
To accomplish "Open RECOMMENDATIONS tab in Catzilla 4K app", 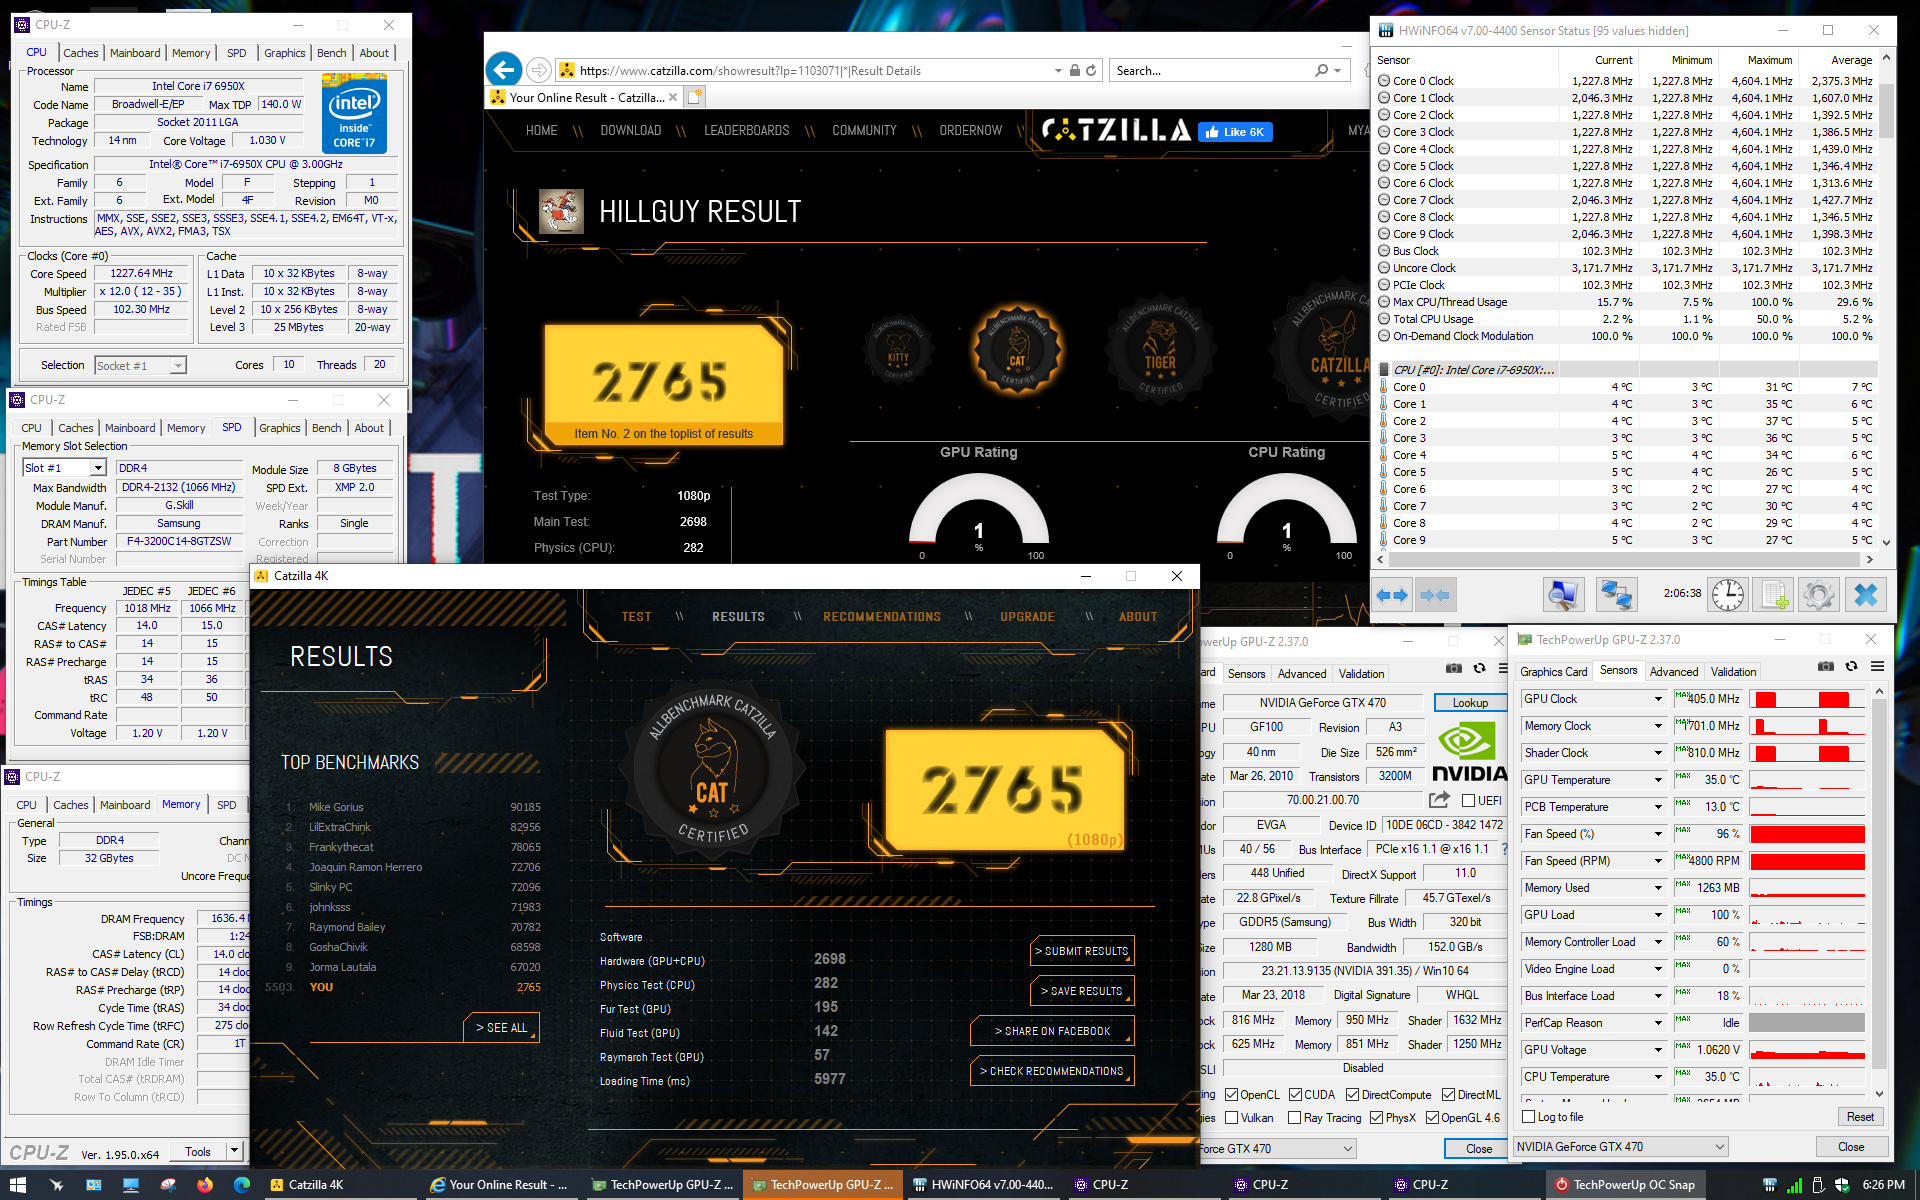I will pyautogui.click(x=881, y=617).
